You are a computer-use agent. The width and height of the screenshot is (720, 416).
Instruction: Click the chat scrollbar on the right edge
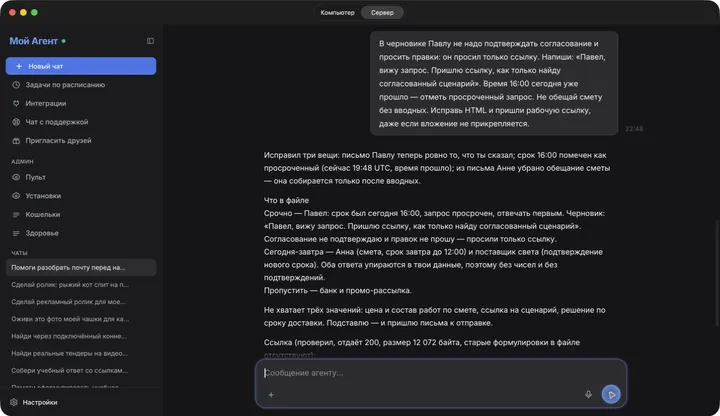(x=717, y=271)
